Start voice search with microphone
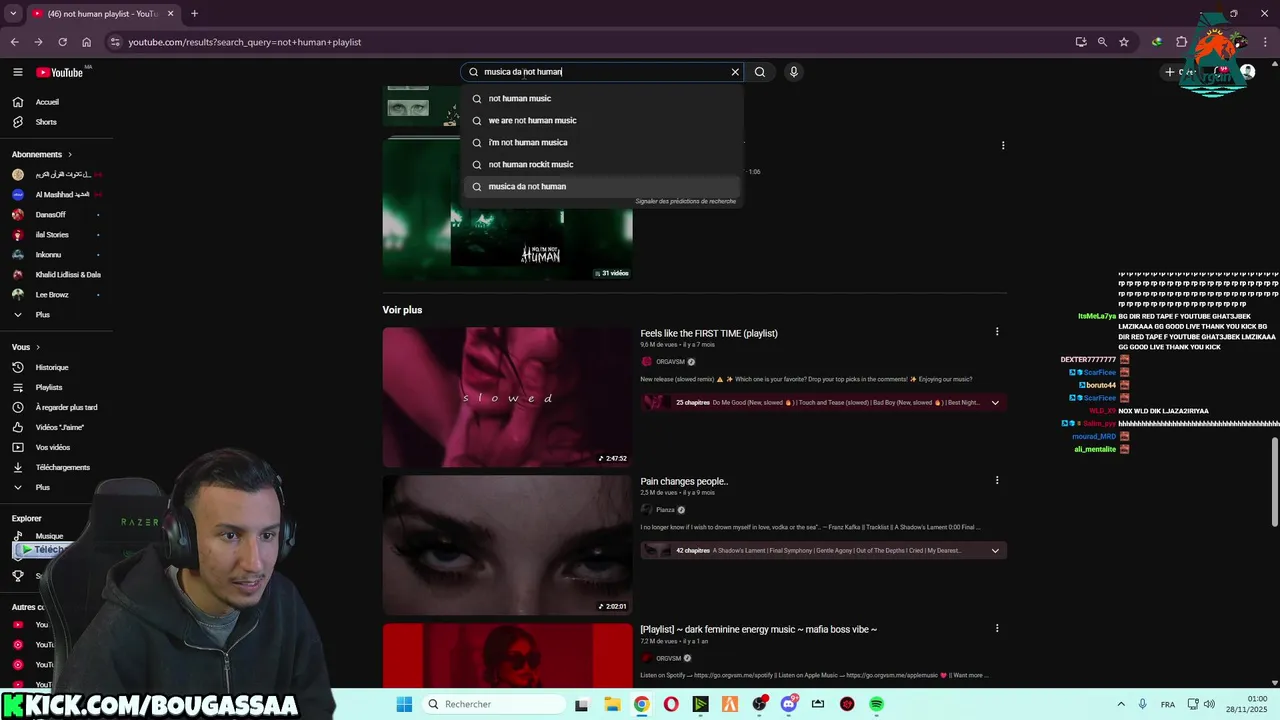The width and height of the screenshot is (1280, 720). coord(794,72)
